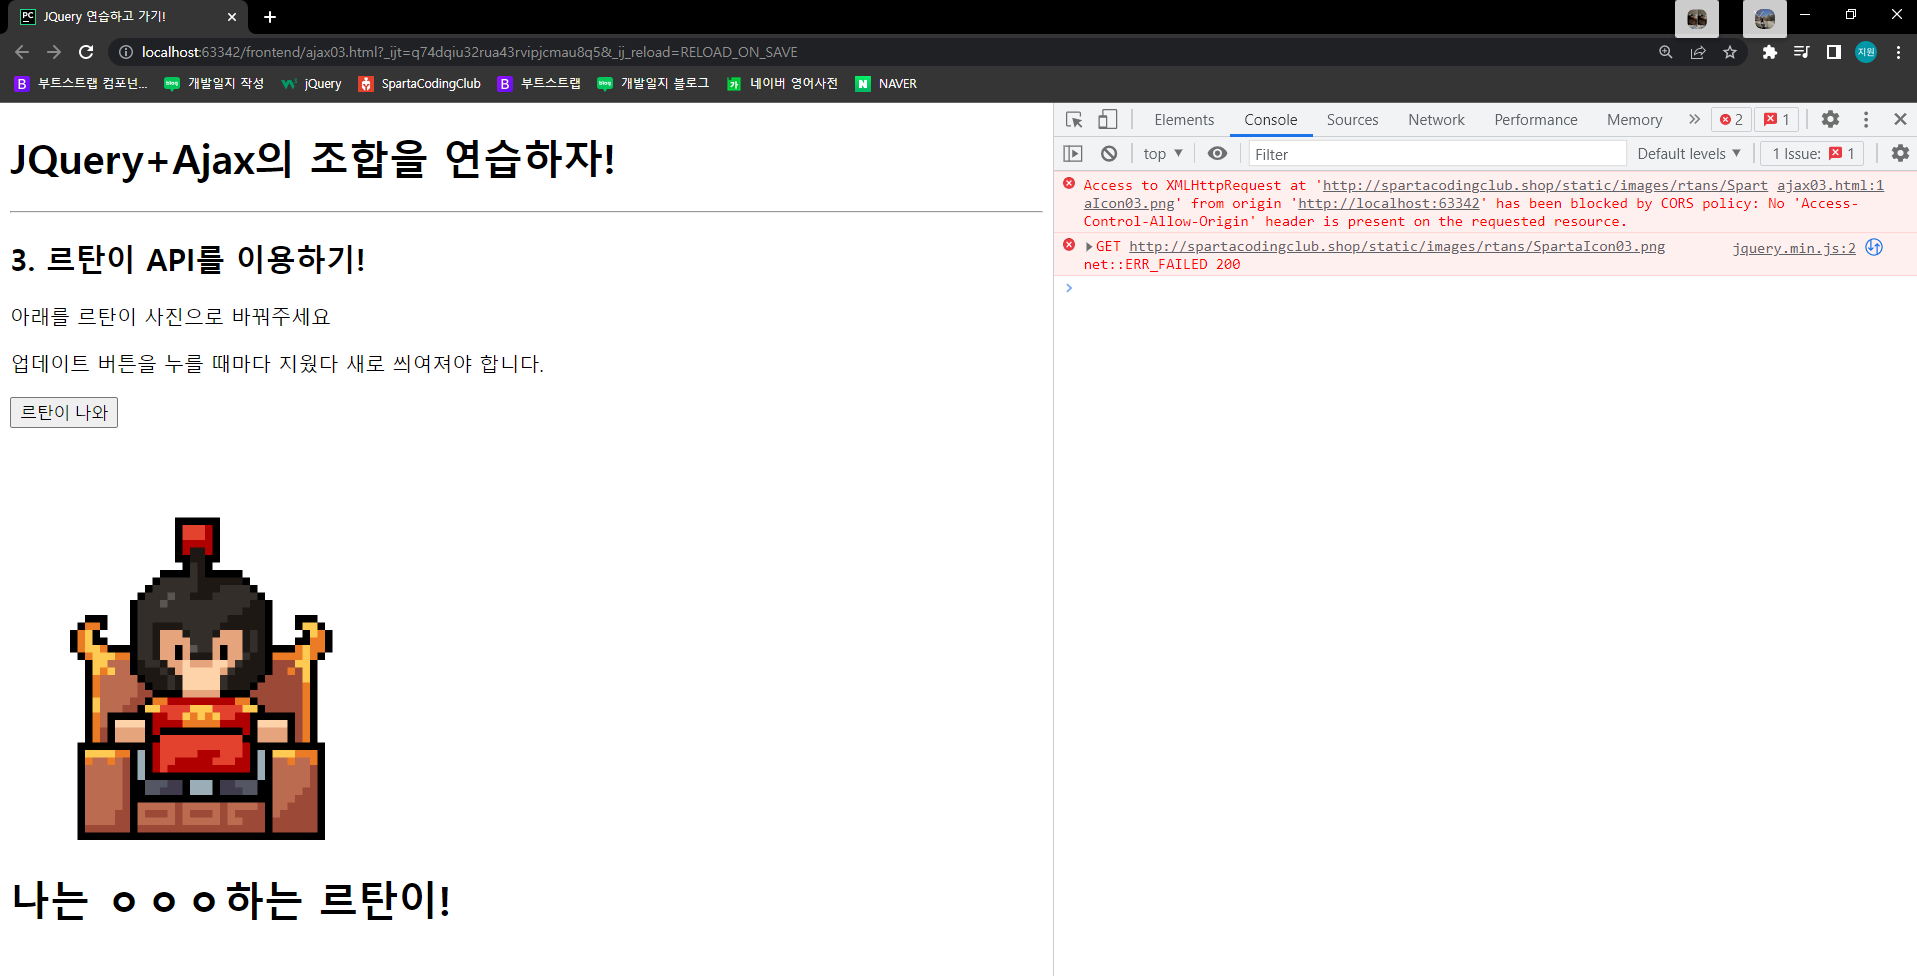Close the DevTools panel

point(1900,119)
